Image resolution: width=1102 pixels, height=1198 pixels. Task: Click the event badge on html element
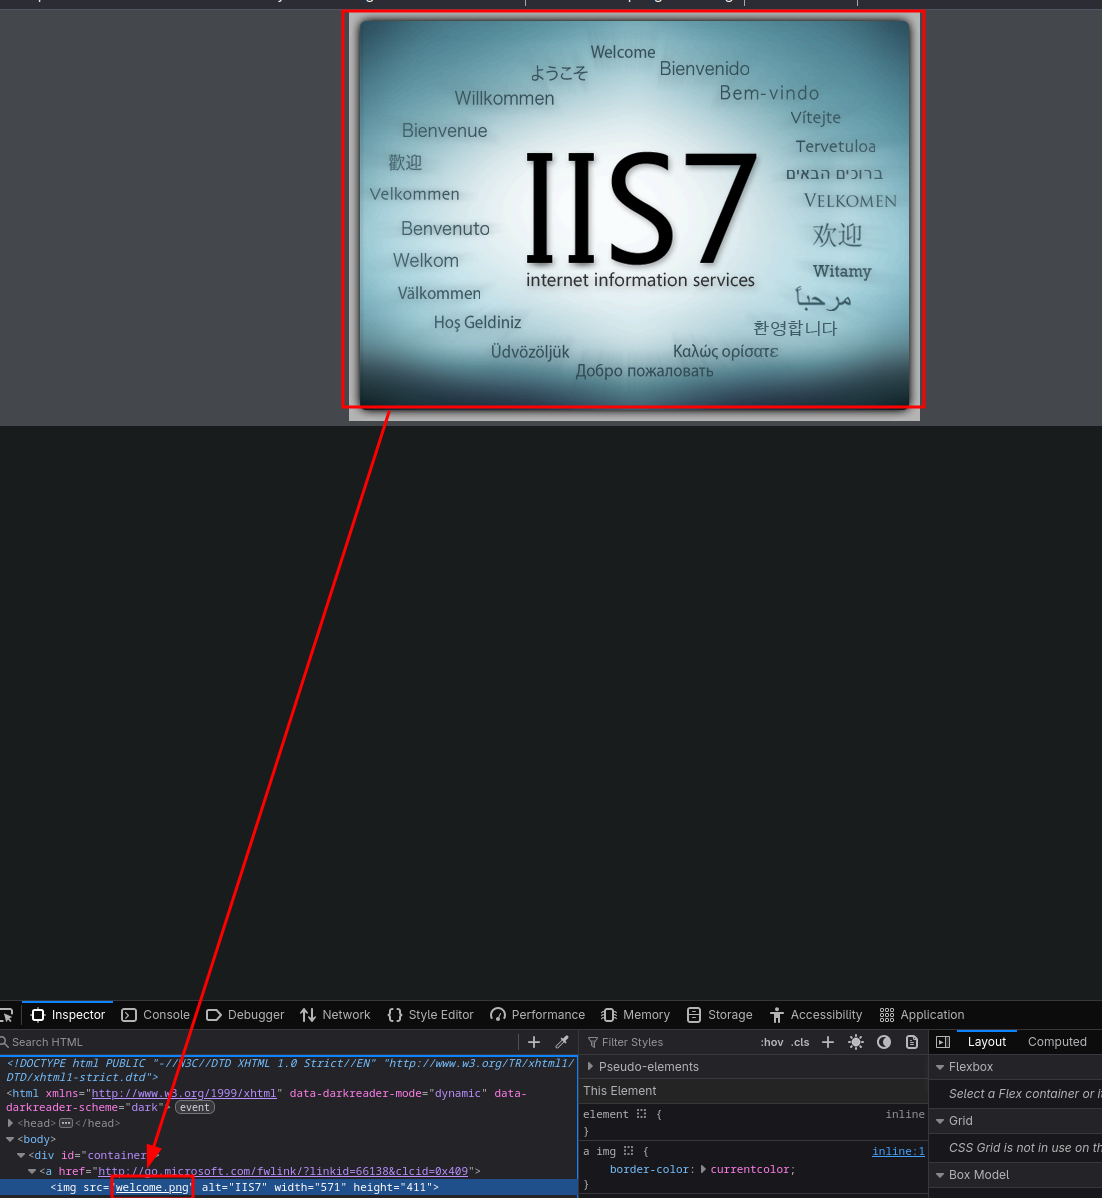point(195,1107)
